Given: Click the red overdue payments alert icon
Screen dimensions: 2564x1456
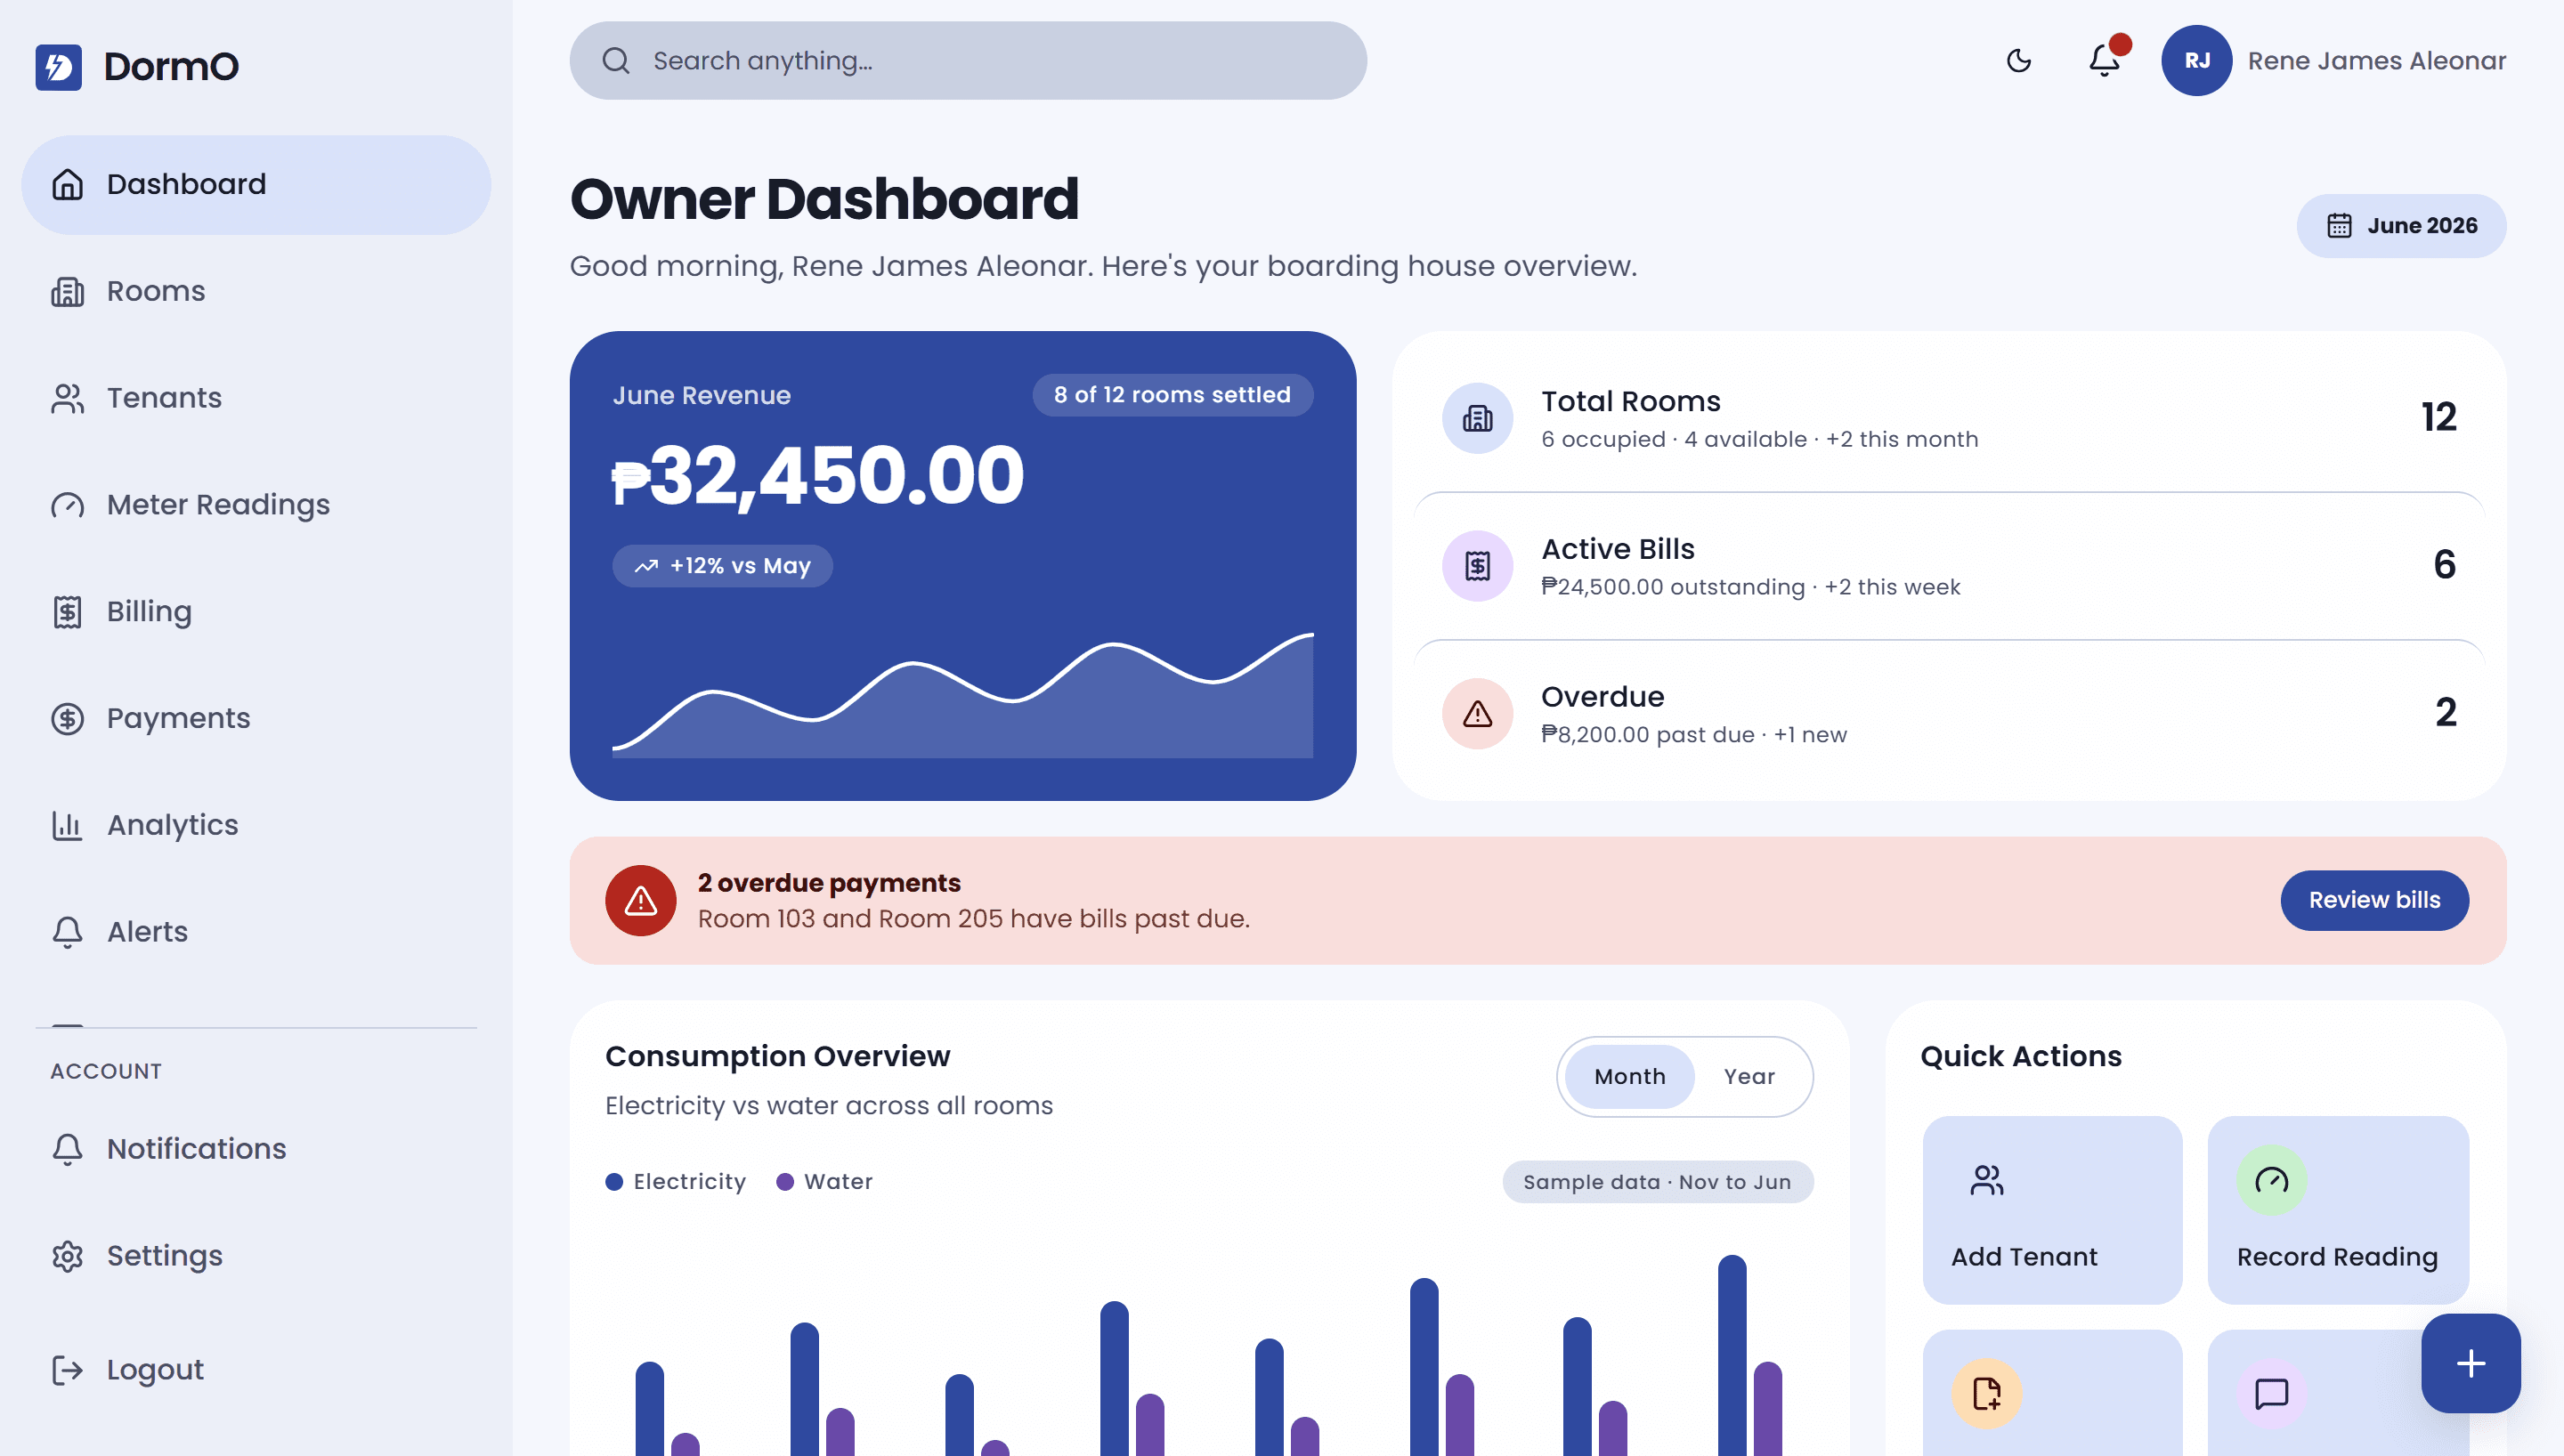Looking at the screenshot, I should click(640, 901).
